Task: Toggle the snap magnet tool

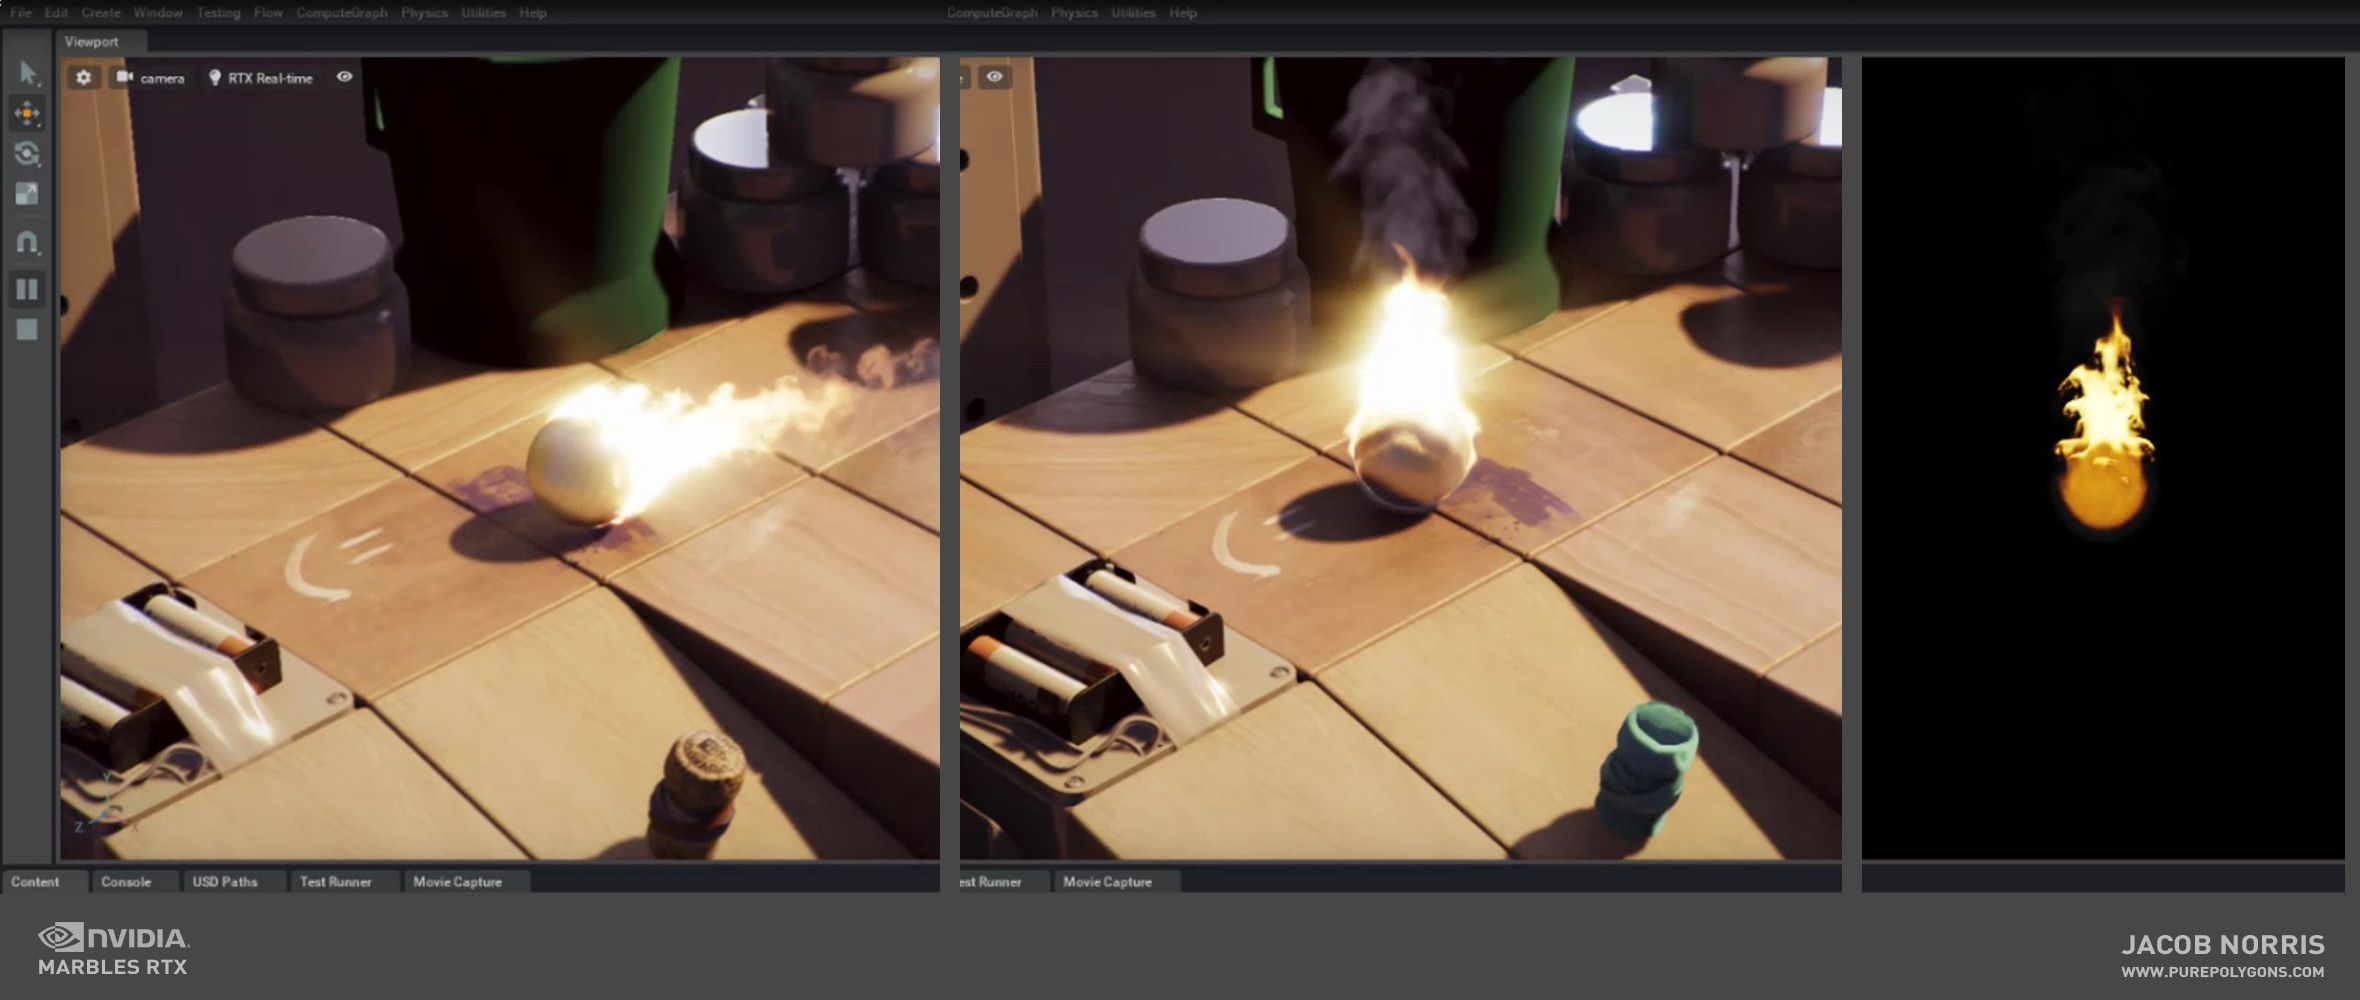Action: (x=28, y=240)
